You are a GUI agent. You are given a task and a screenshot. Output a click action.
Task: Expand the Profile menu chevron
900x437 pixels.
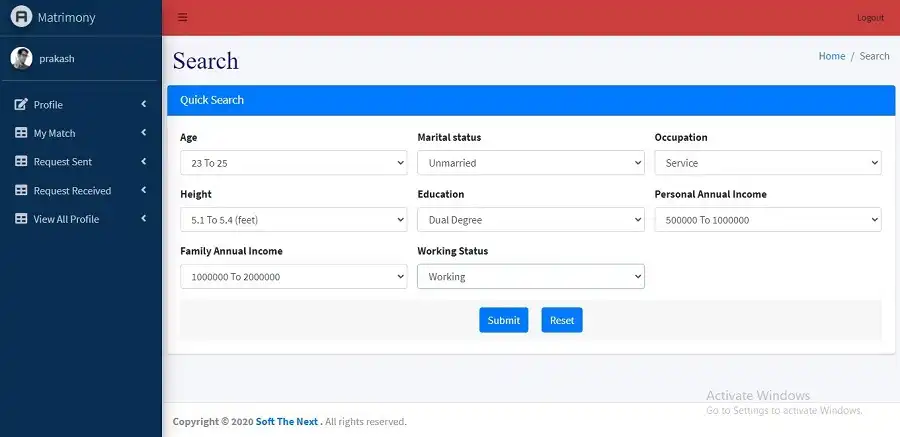[144, 104]
